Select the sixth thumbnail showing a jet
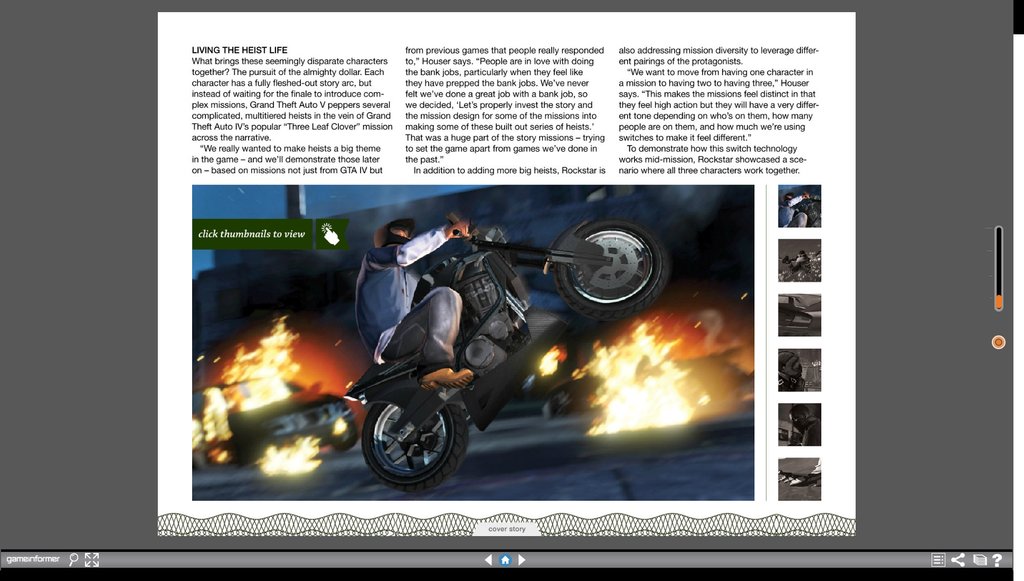Screen dimensions: 1024x581 click(x=799, y=479)
